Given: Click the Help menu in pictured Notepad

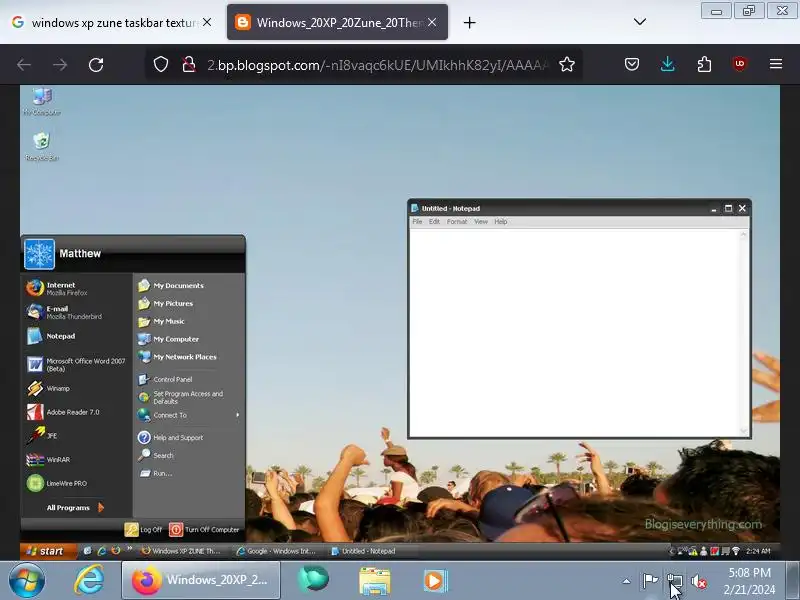Looking at the screenshot, I should pos(501,222).
